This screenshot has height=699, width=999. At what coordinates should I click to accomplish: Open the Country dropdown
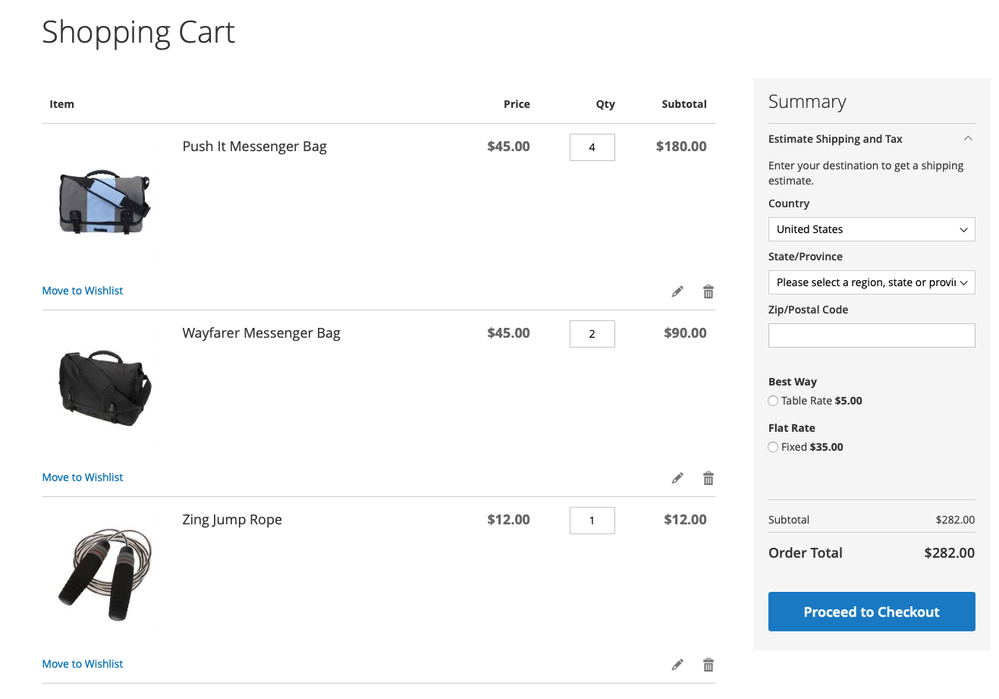point(870,229)
